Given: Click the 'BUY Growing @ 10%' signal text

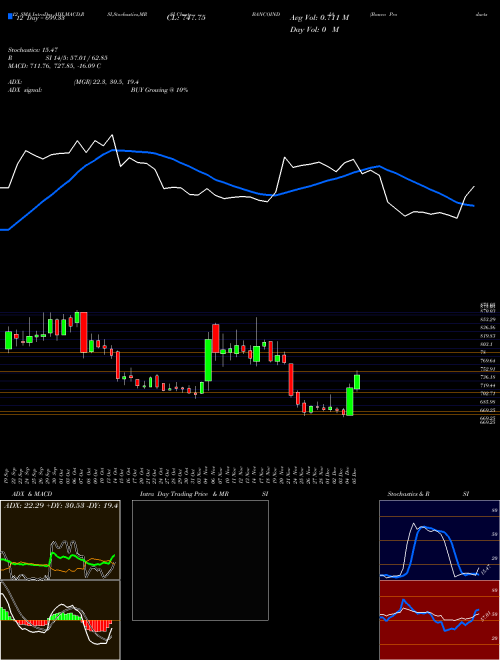Looking at the screenshot, I should click(159, 90).
